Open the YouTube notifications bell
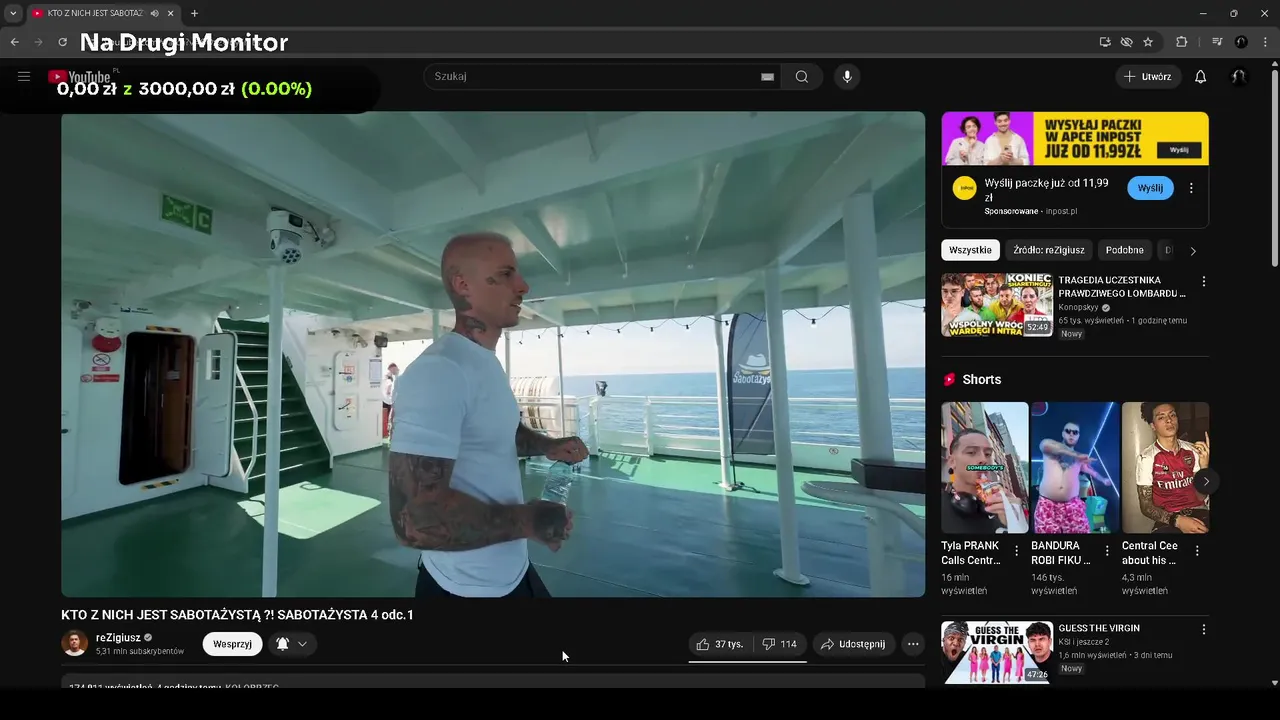 [1201, 77]
